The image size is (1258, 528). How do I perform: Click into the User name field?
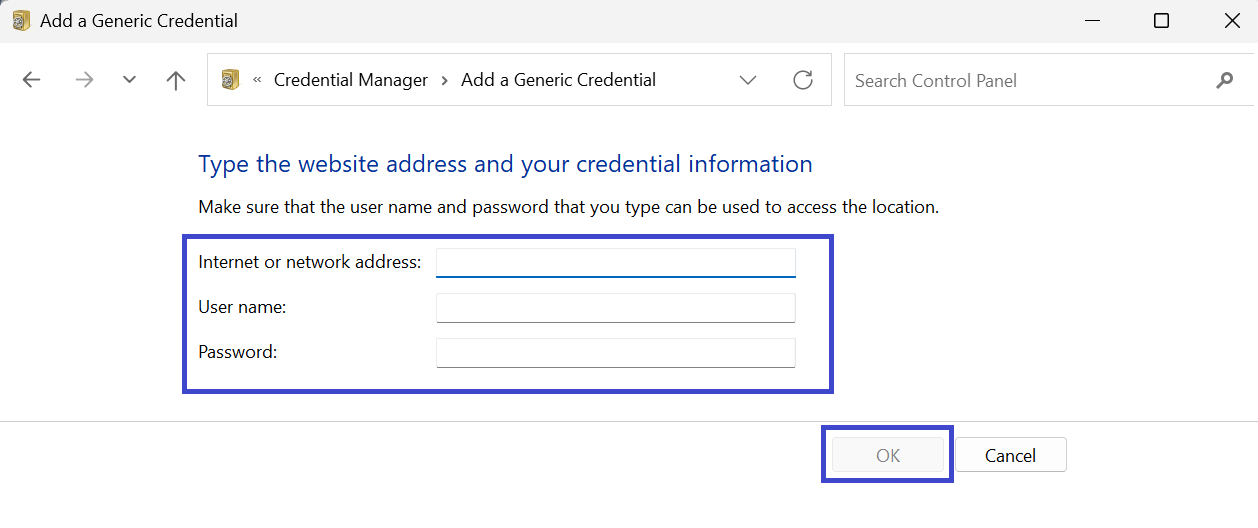(615, 308)
